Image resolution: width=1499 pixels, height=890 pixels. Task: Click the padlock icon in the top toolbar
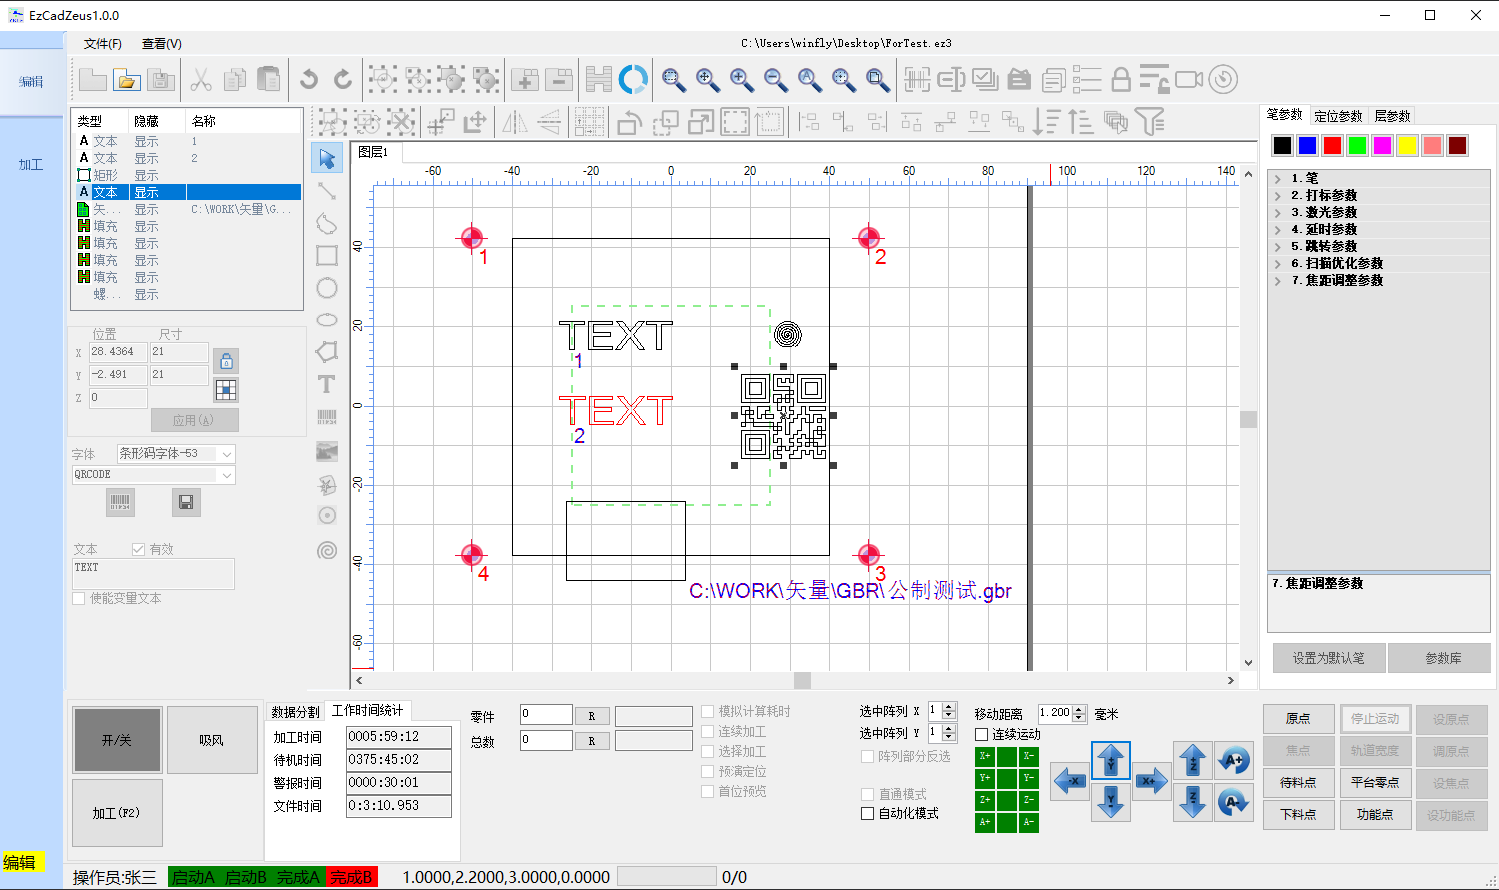1121,80
